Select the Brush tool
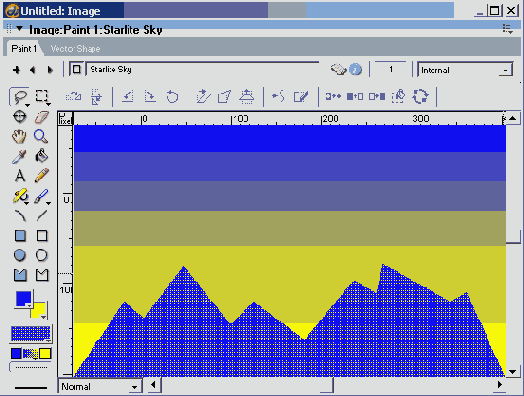The height and width of the screenshot is (396, 524). [x=42, y=196]
